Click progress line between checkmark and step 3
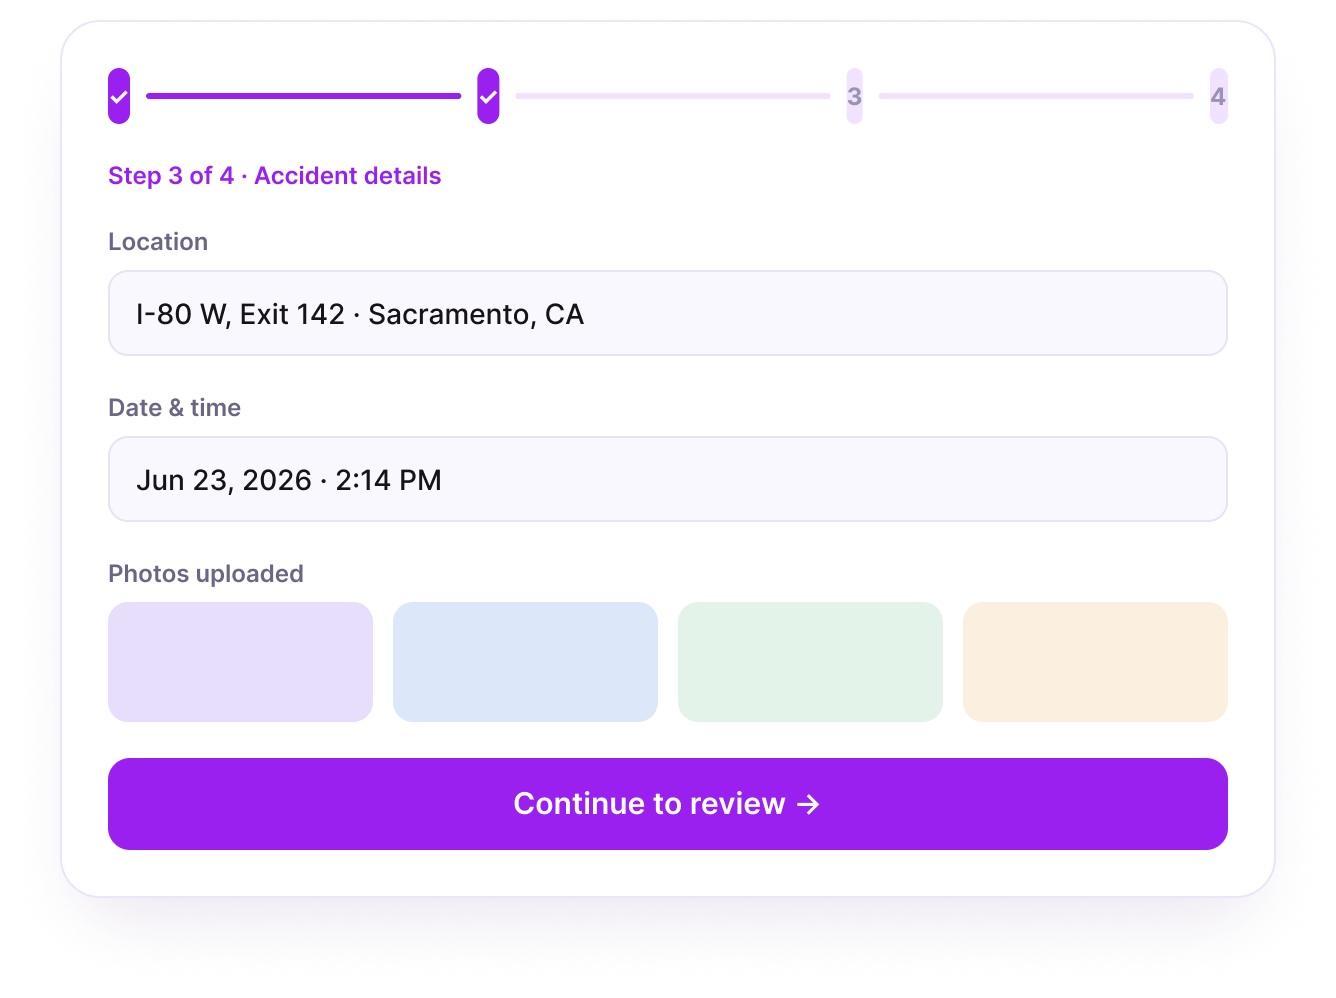 [x=673, y=96]
